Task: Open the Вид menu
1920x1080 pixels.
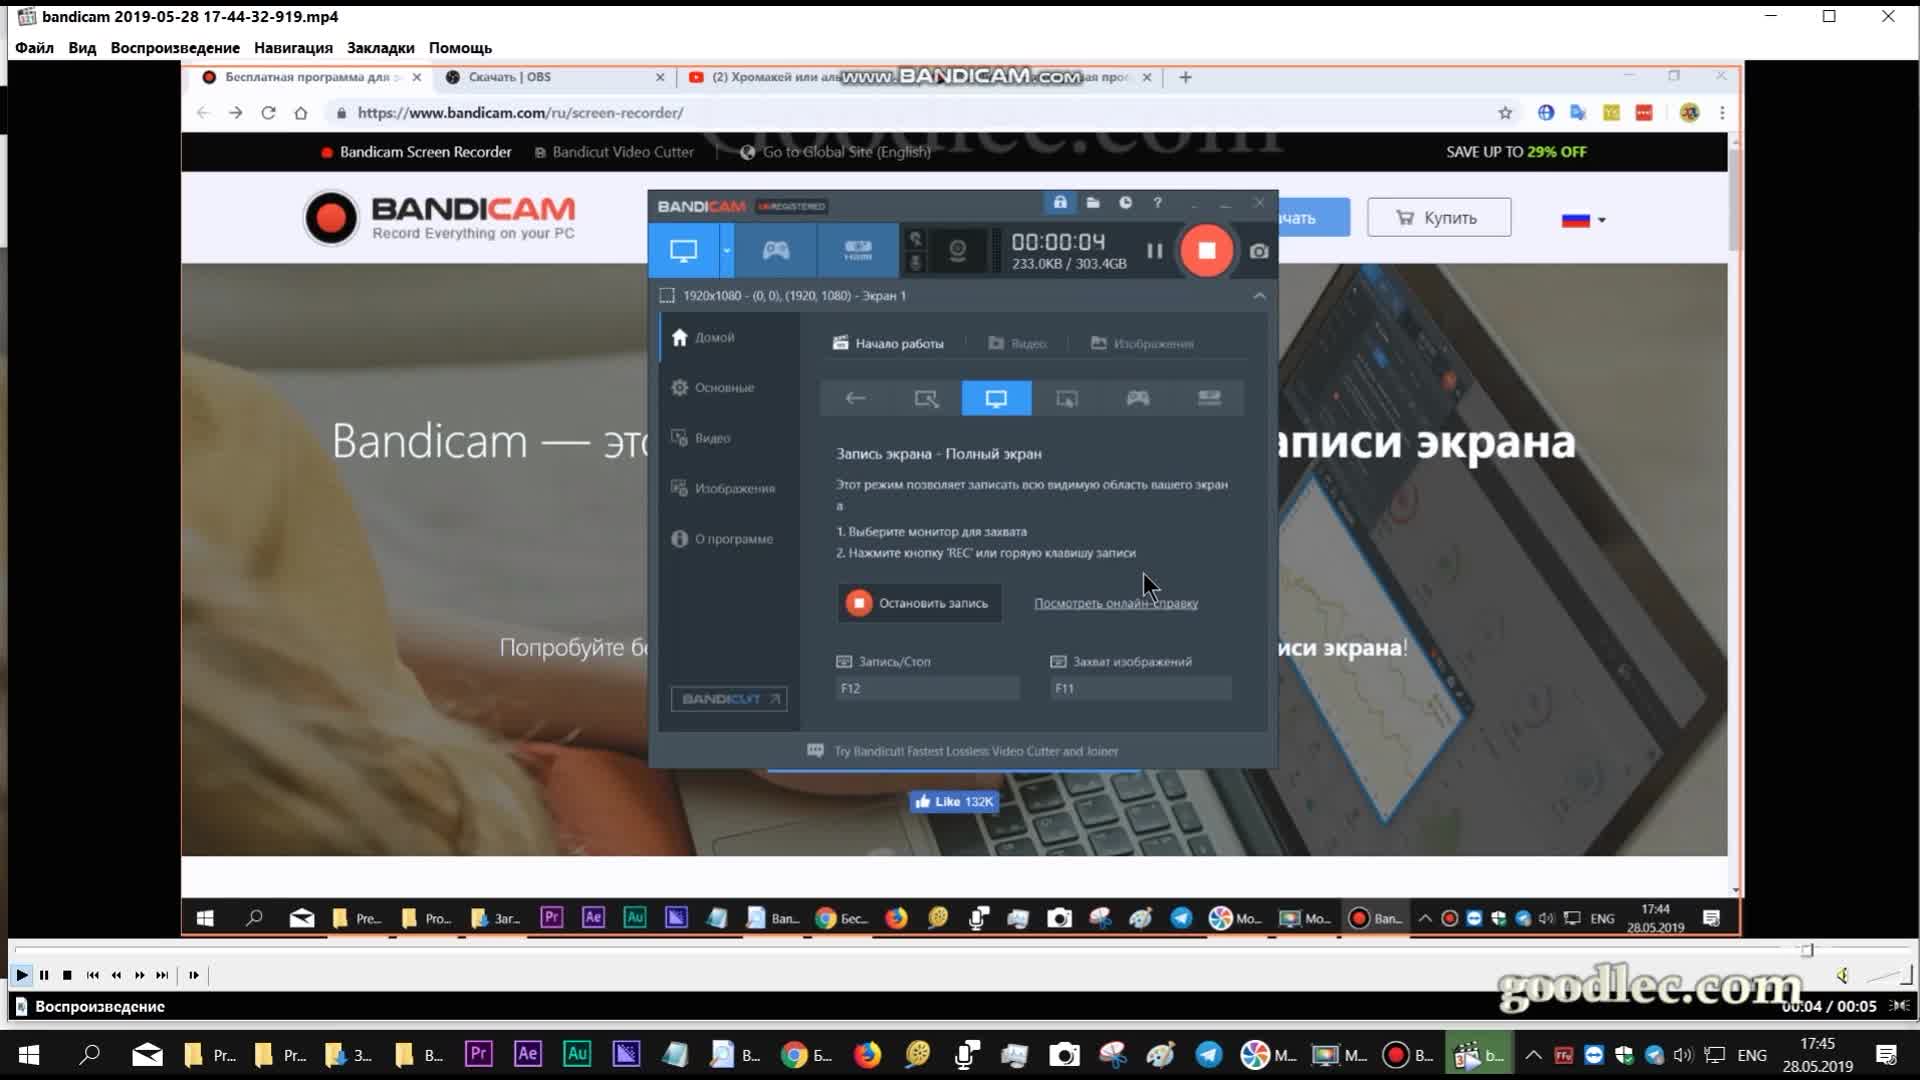Action: 82,48
